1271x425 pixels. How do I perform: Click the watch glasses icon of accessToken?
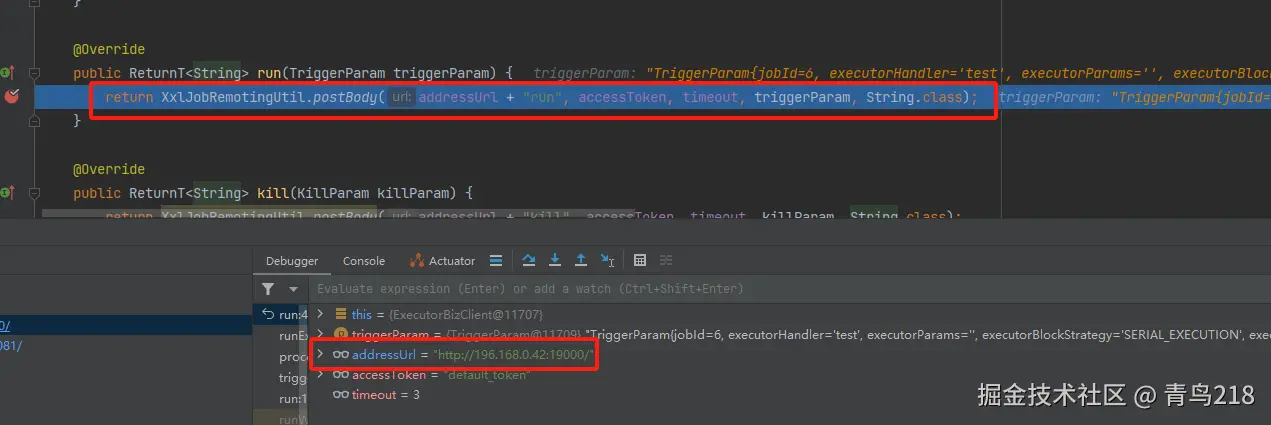[x=340, y=375]
